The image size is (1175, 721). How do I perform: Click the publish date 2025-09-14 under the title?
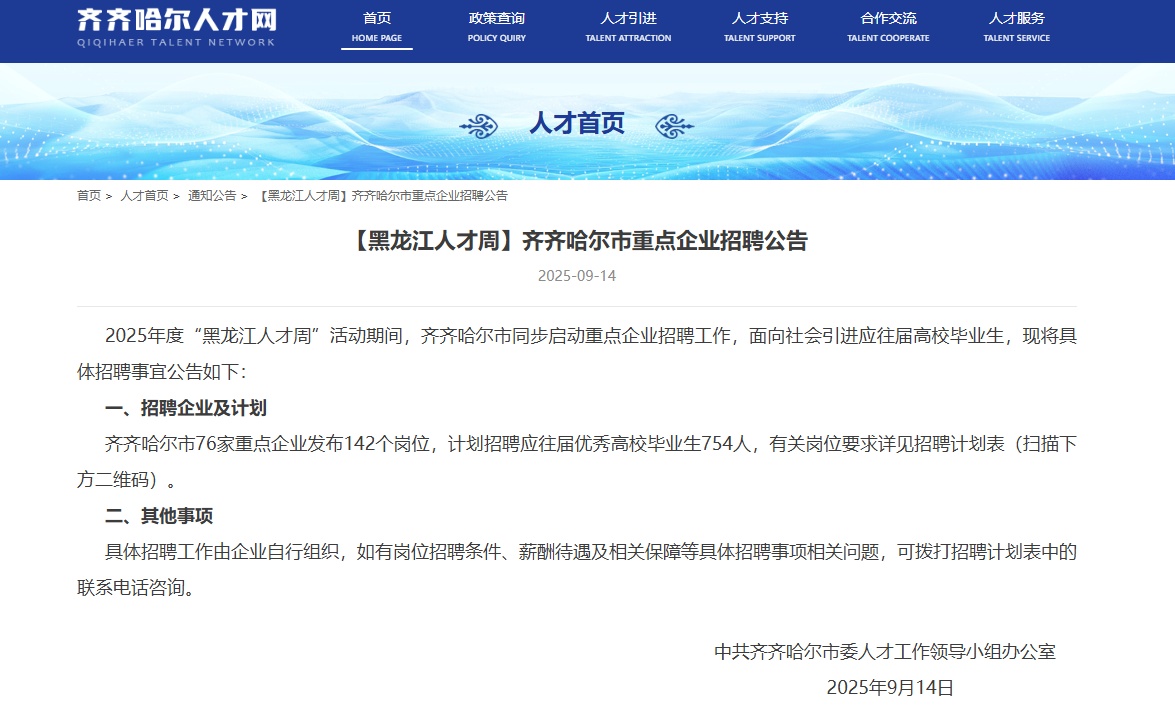pyautogui.click(x=577, y=276)
